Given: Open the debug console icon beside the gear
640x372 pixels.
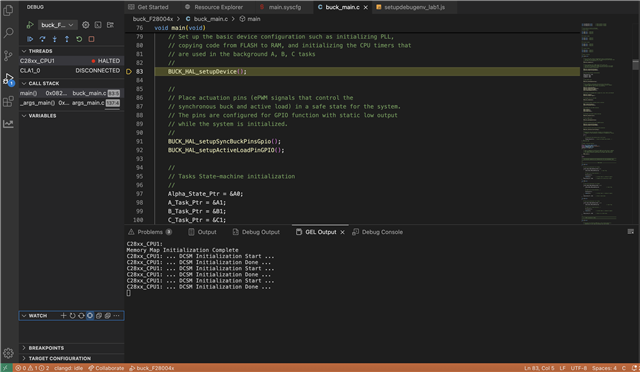Looking at the screenshot, I should click(98, 25).
